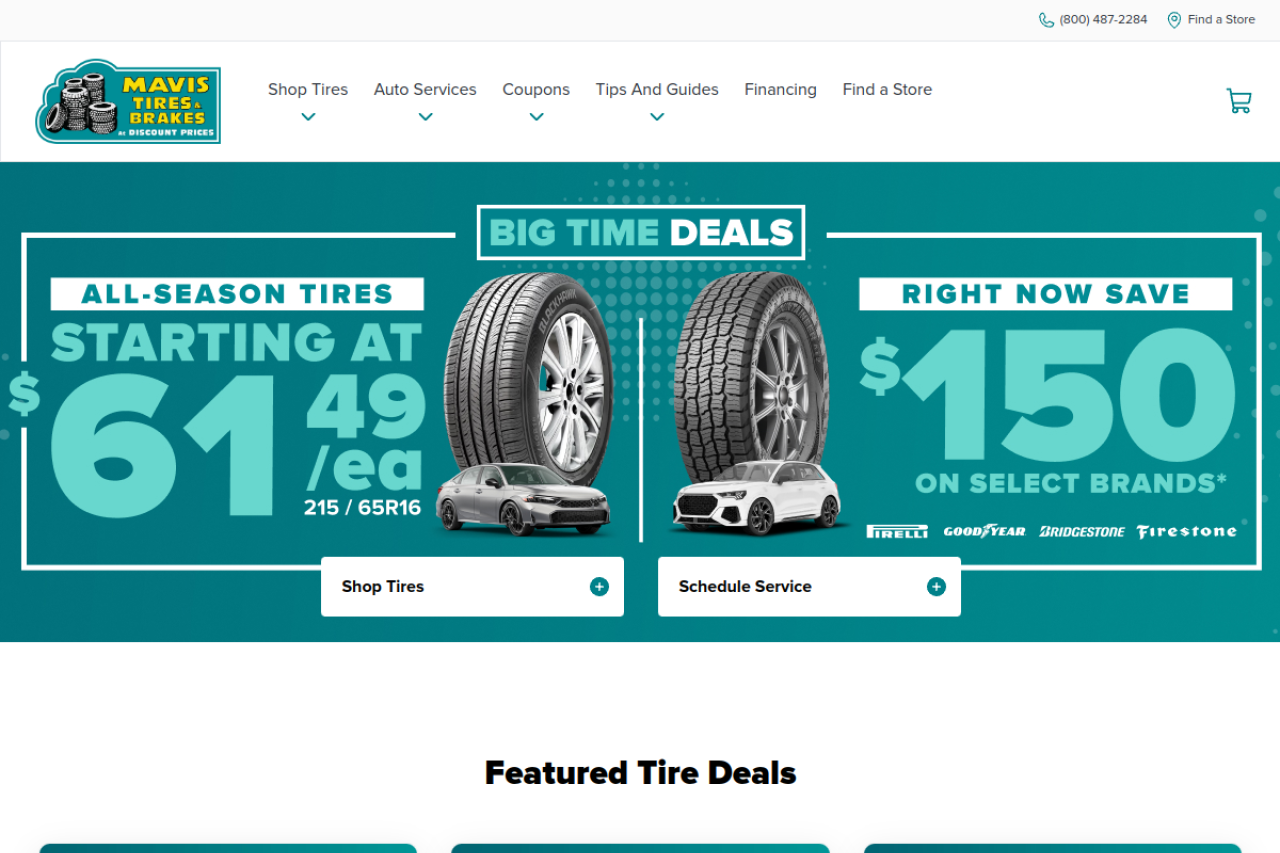Expand the Coupons chevron
This screenshot has height=853, width=1280.
[x=536, y=117]
